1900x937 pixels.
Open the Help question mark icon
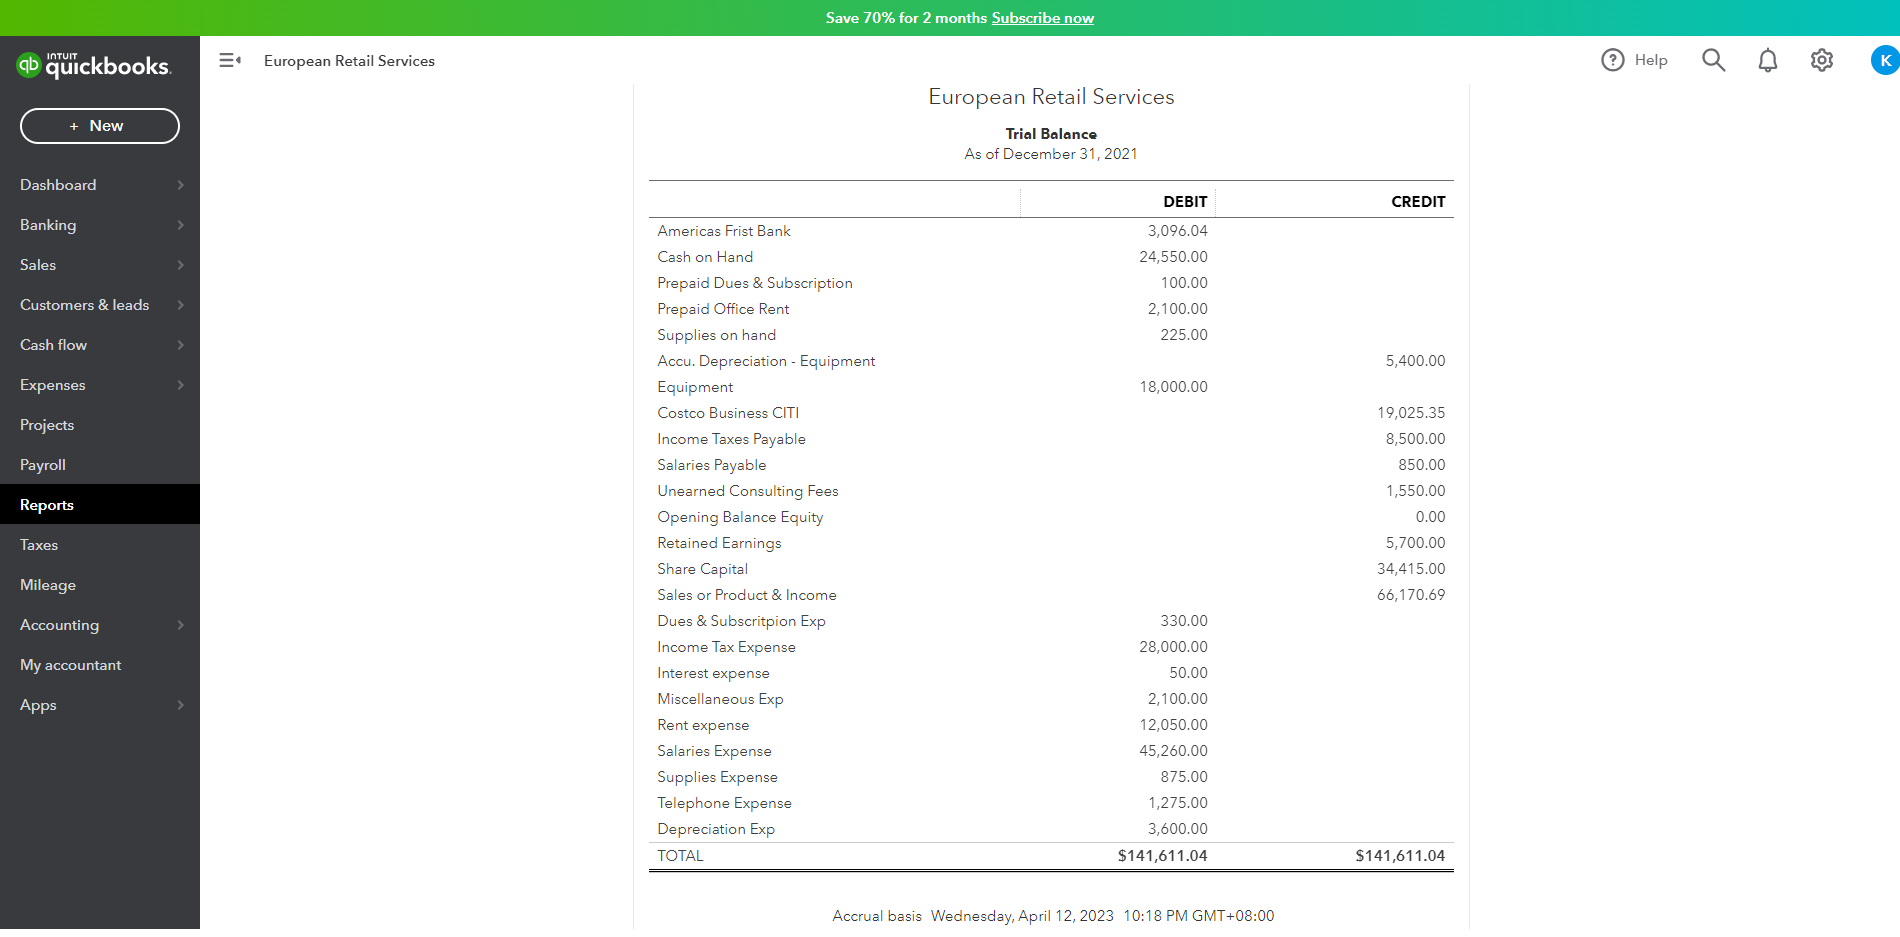(x=1612, y=60)
